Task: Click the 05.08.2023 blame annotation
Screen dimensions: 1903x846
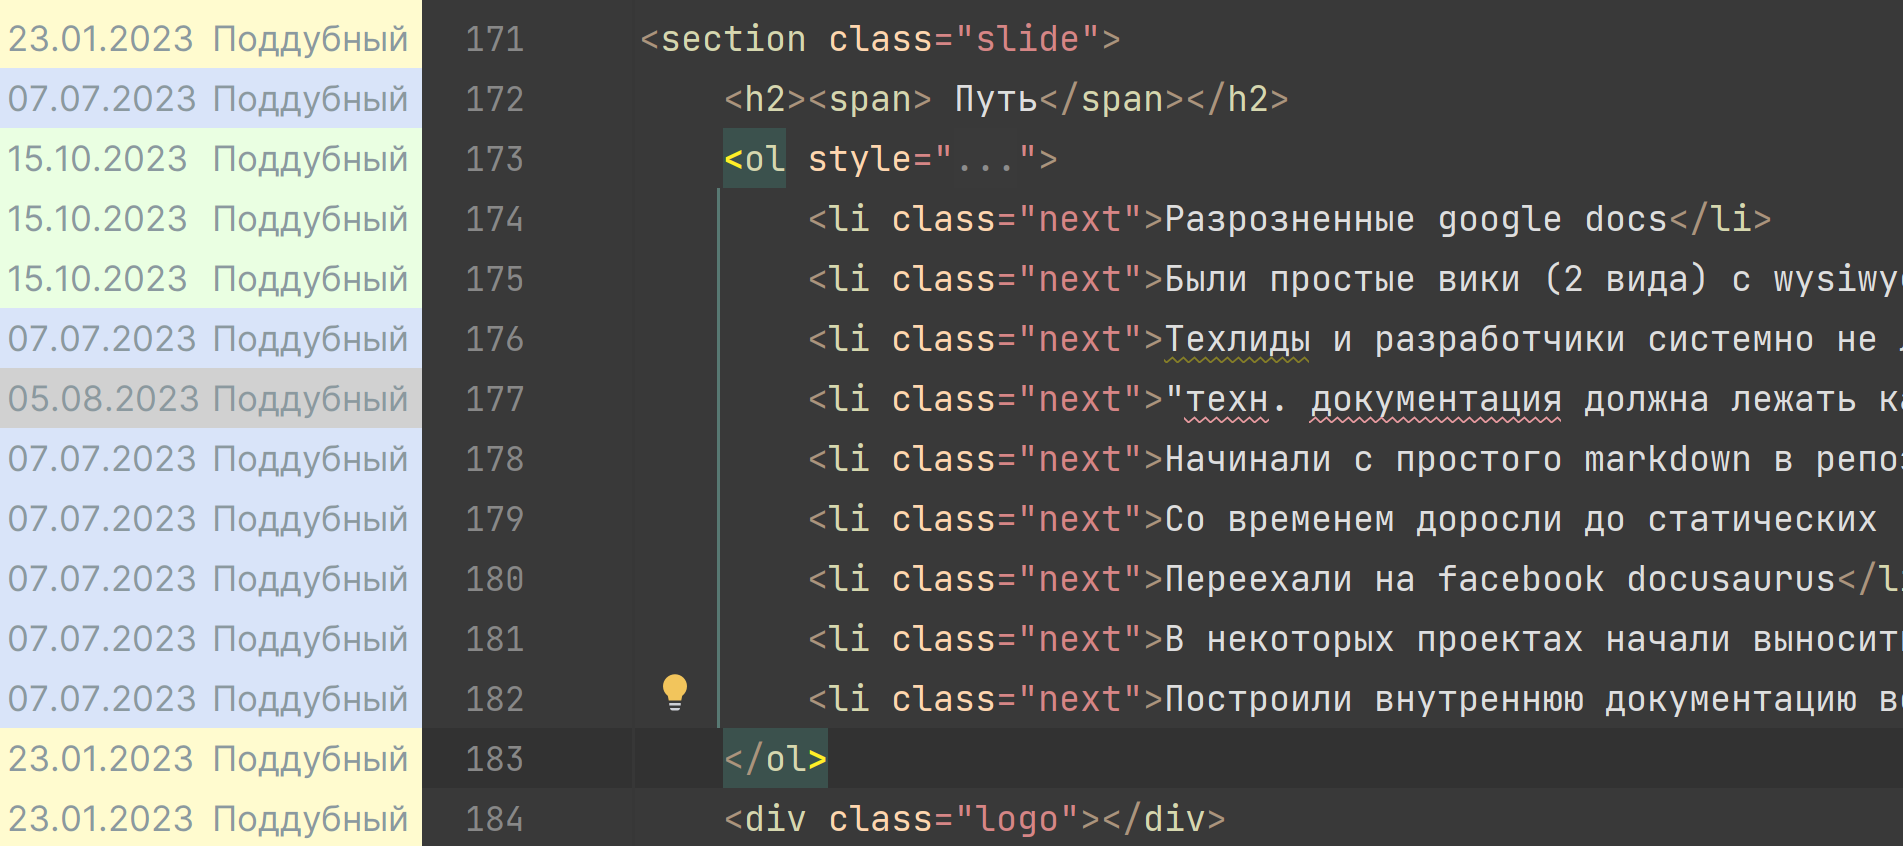Action: pos(208,399)
